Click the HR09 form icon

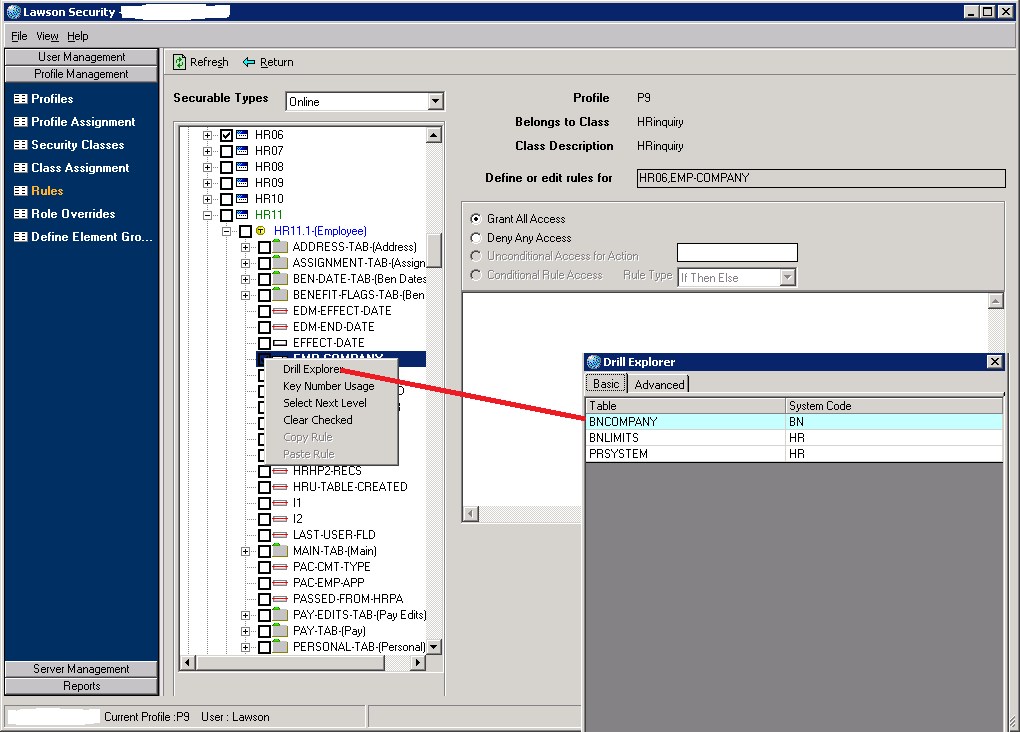[x=242, y=182]
